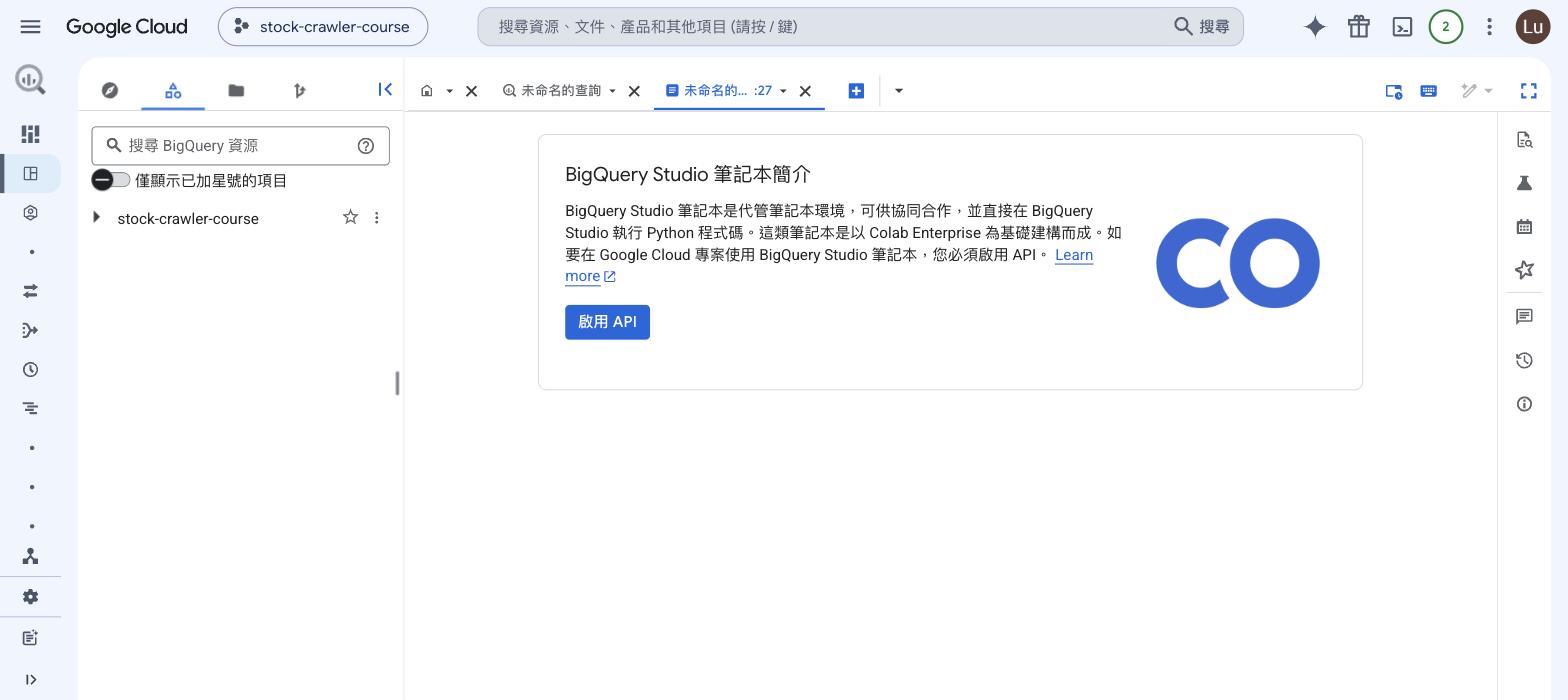The image size is (1568, 700).
Task: Open the magic wand tools dropdown
Action: [x=1476, y=91]
